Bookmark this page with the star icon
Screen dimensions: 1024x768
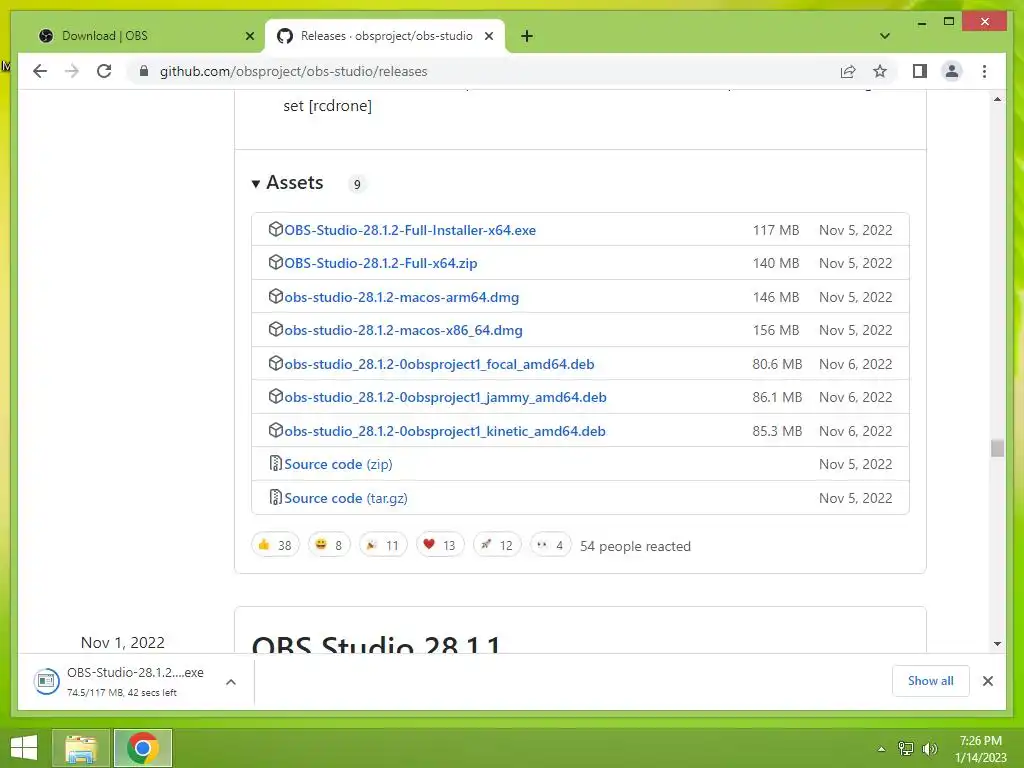(880, 71)
